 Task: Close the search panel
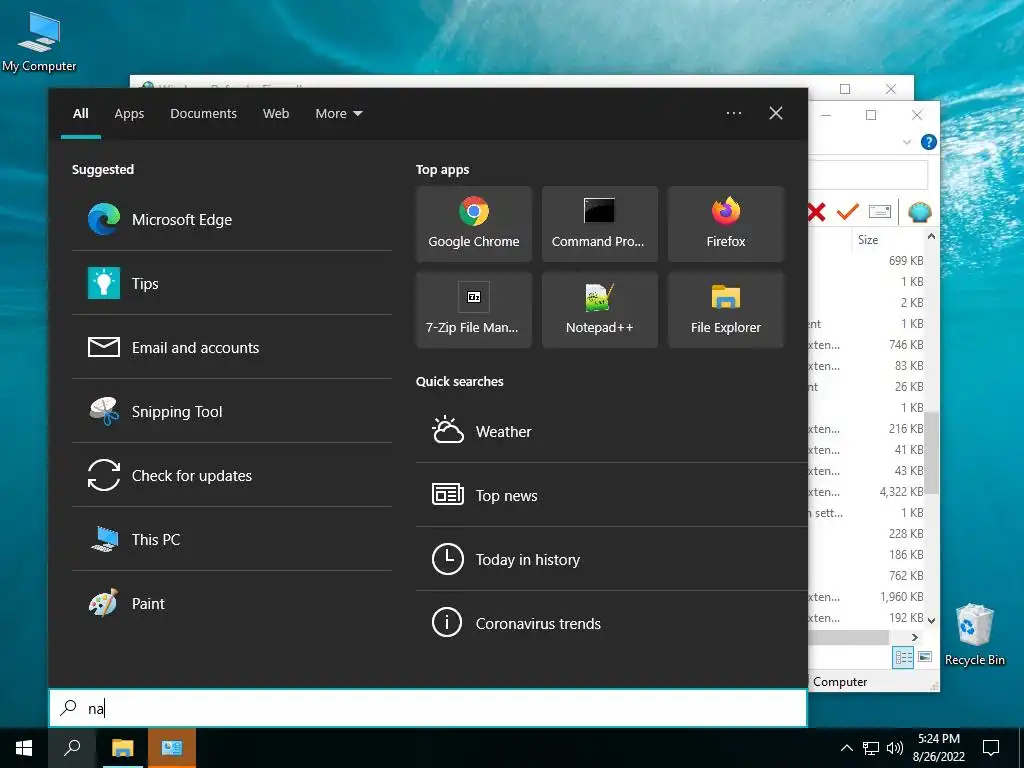point(776,113)
